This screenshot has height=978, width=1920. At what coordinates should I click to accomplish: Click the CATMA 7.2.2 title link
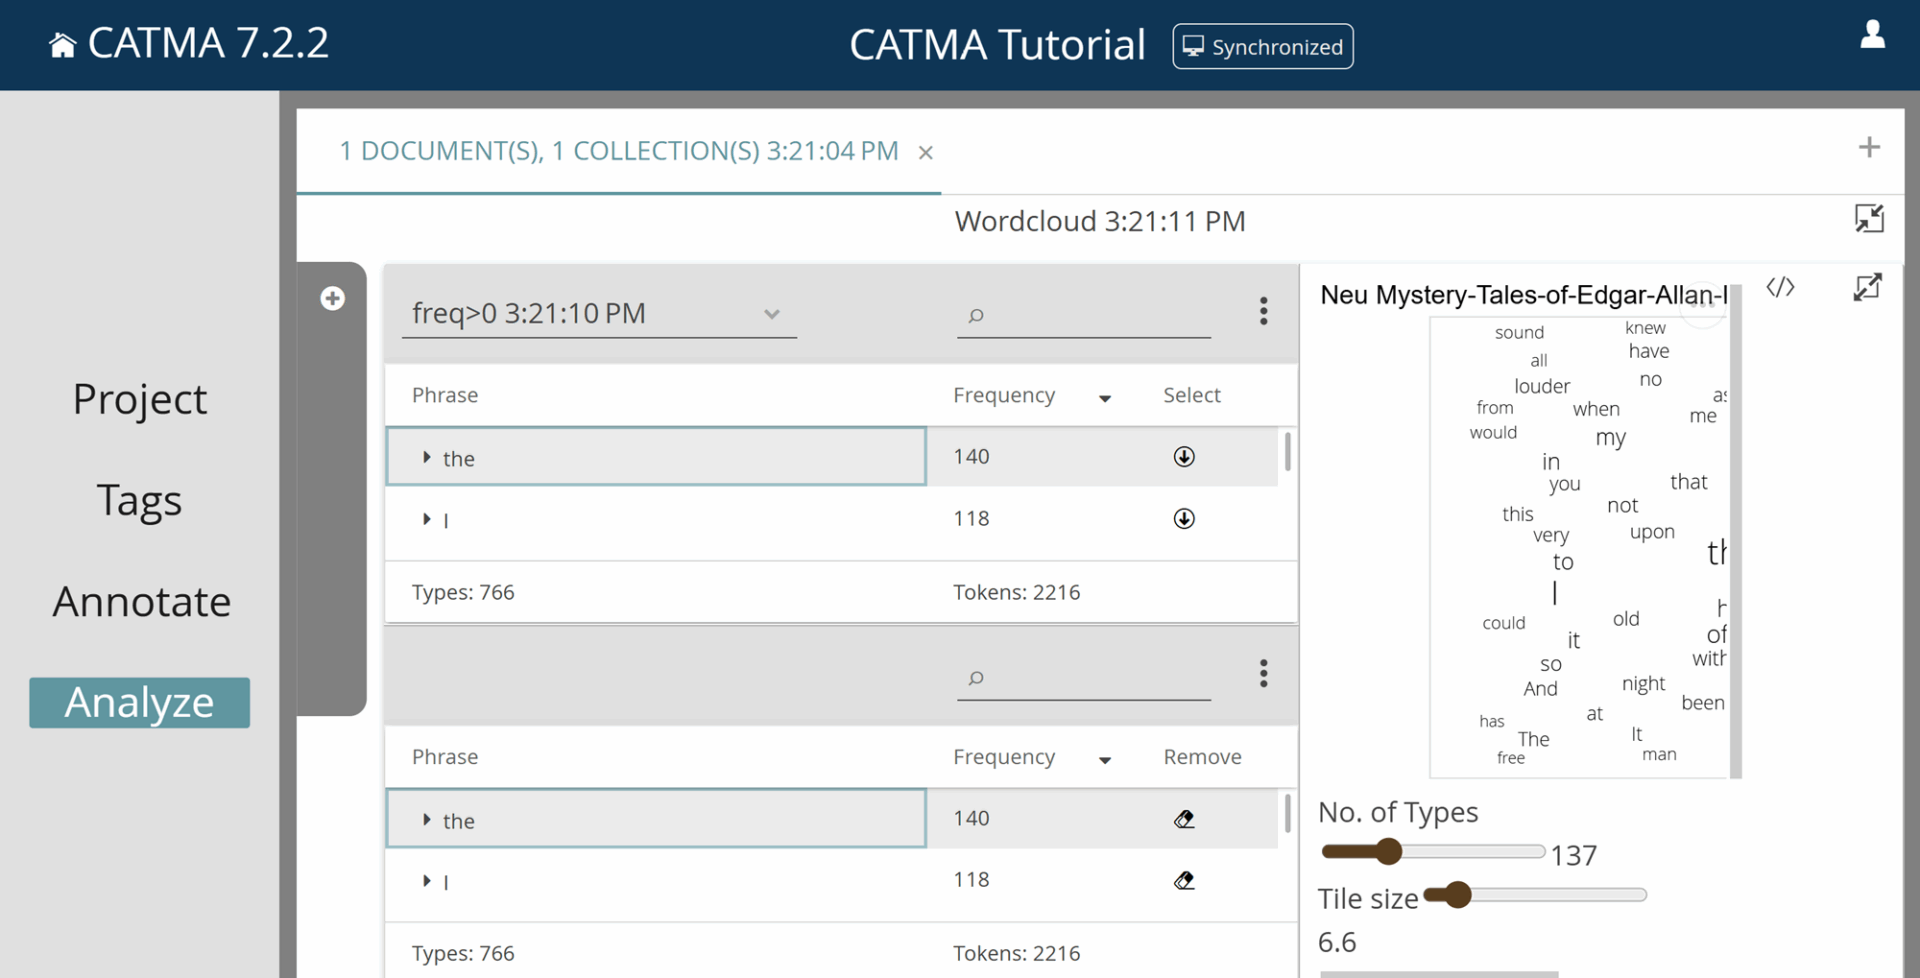[x=208, y=43]
